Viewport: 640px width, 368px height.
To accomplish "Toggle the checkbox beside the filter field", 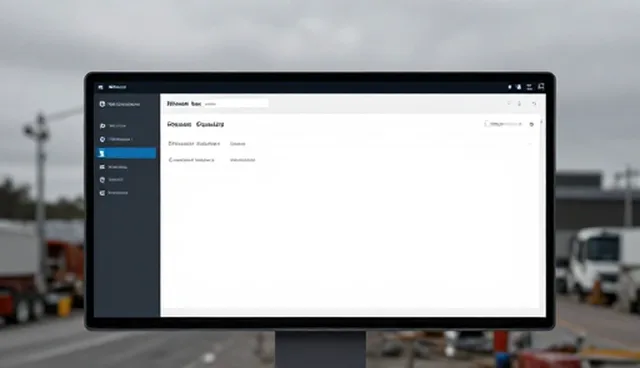I will [x=487, y=123].
